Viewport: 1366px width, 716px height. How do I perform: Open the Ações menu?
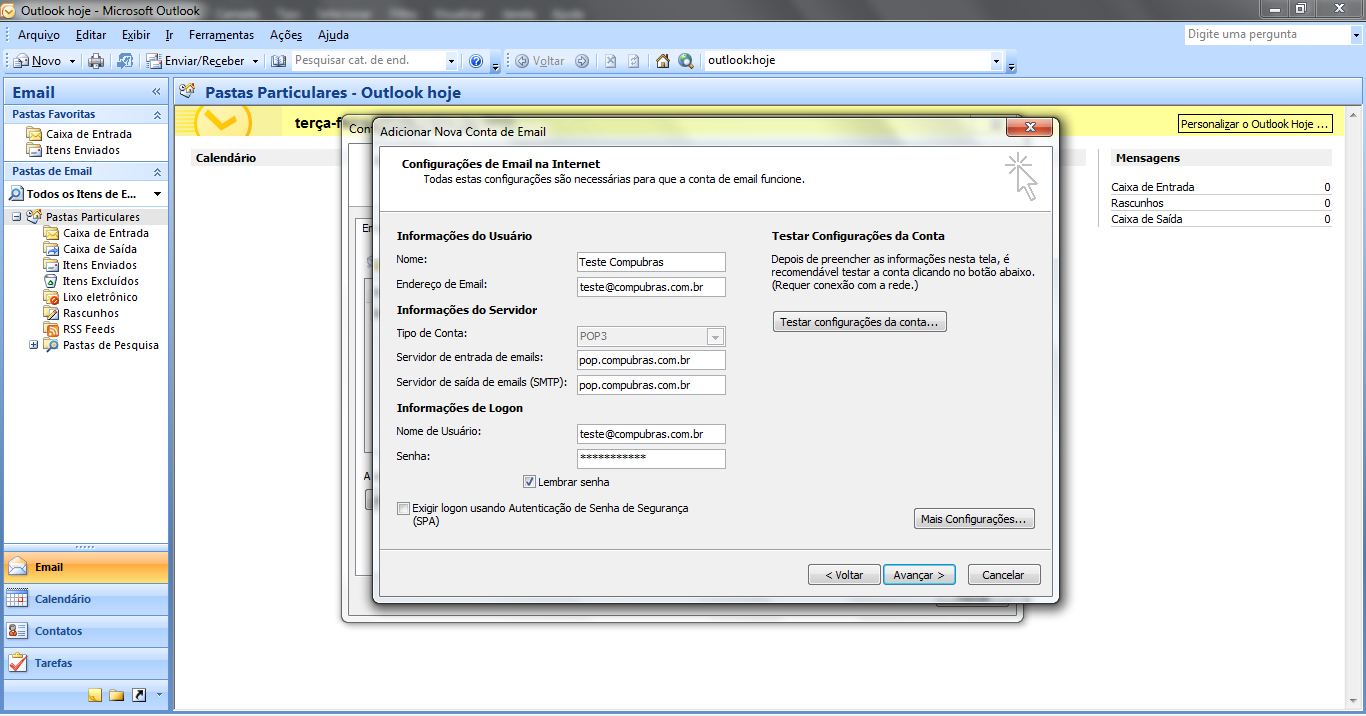tap(286, 35)
